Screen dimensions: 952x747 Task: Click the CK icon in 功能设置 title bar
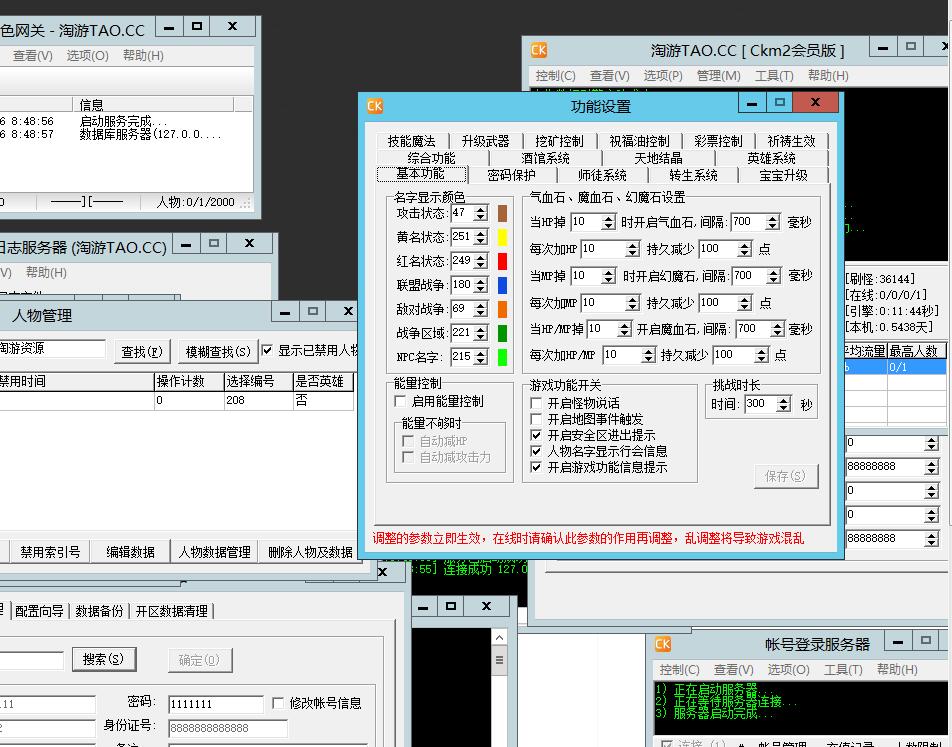point(375,106)
